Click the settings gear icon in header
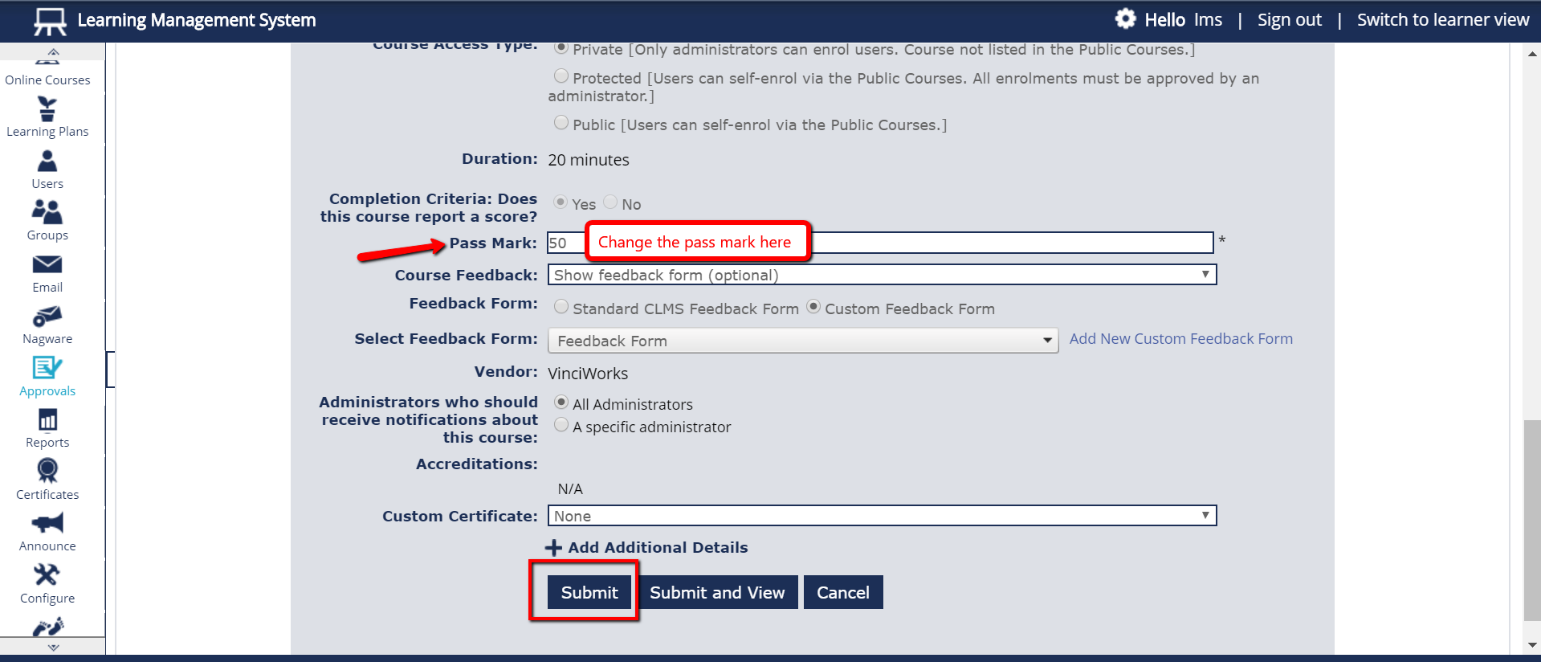The width and height of the screenshot is (1541, 662). [x=1126, y=19]
